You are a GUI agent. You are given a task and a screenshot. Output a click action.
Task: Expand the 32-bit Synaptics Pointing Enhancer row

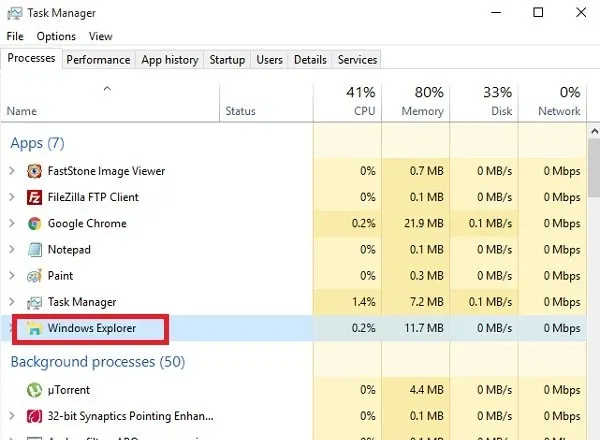[12, 416]
